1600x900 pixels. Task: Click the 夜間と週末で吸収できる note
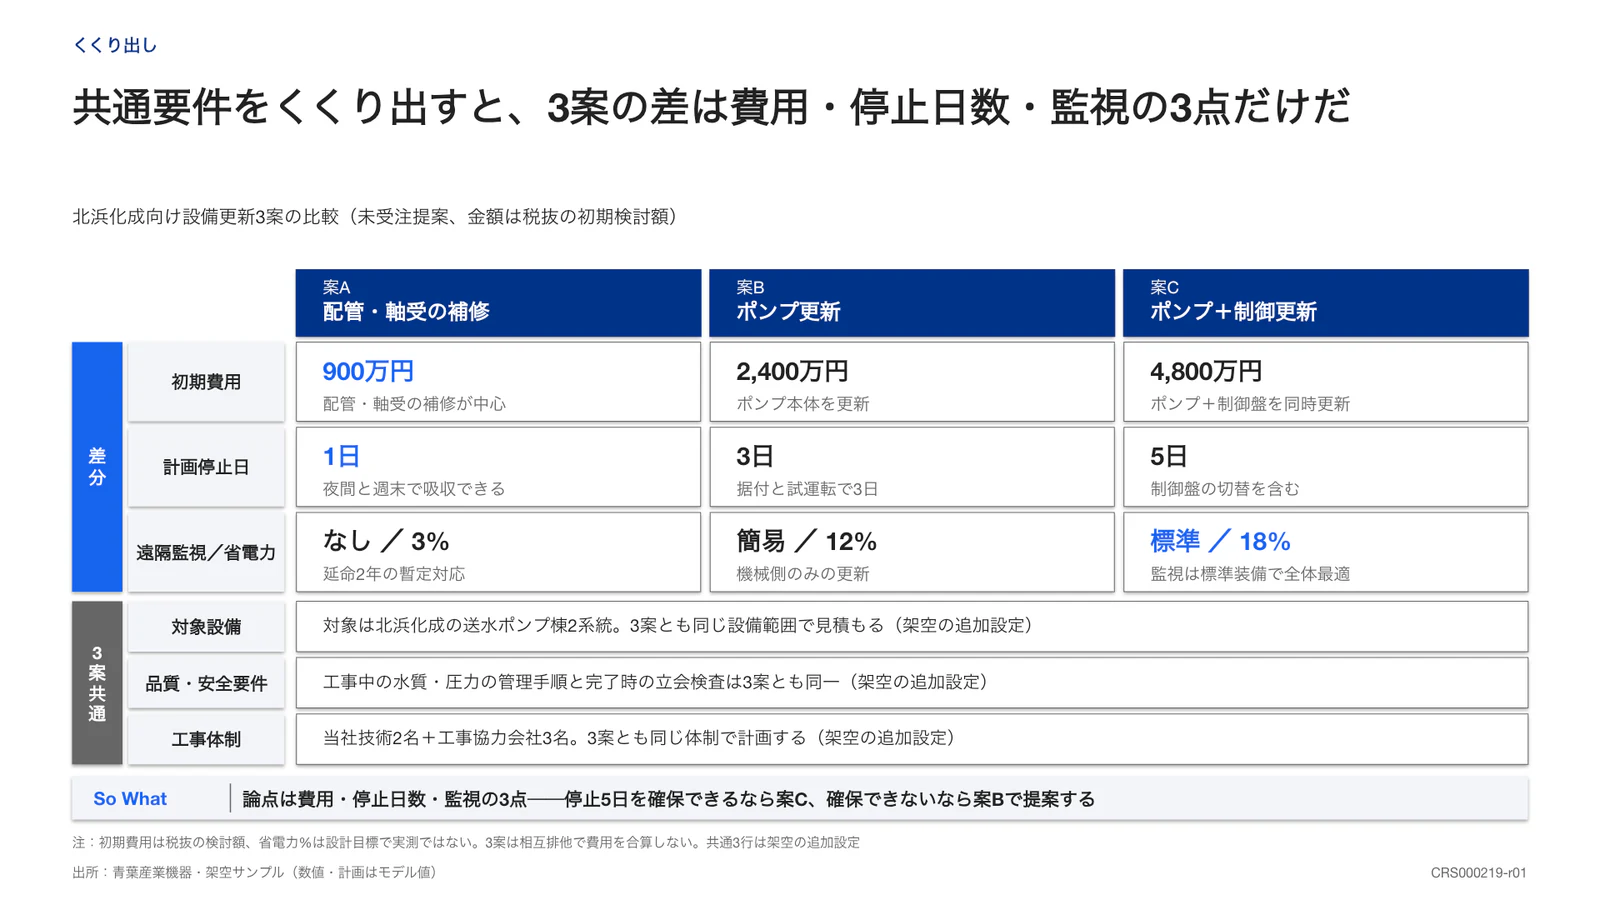click(x=414, y=489)
